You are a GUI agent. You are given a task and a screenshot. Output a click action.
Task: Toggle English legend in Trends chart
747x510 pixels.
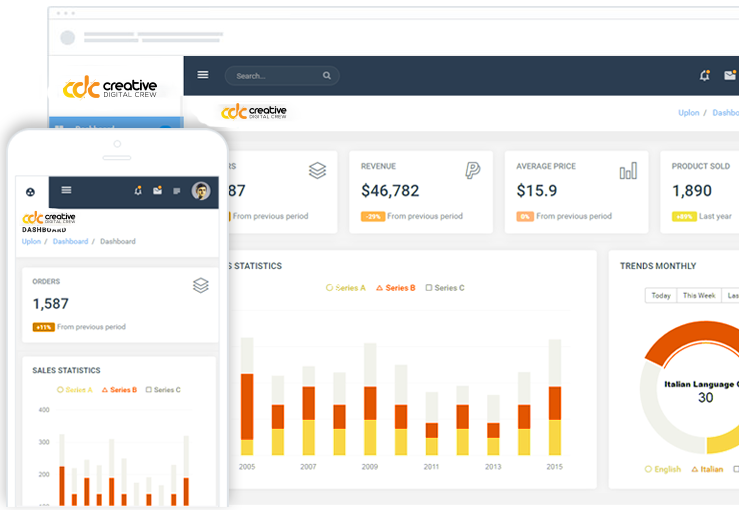pyautogui.click(x=663, y=469)
